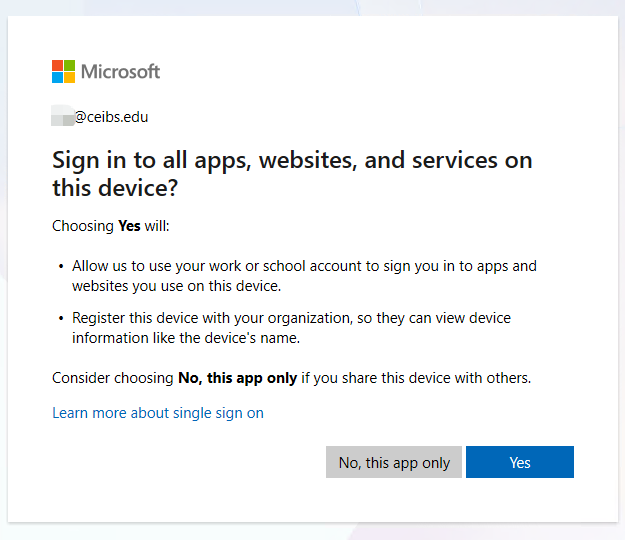Image resolution: width=625 pixels, height=540 pixels.
Task: Click the green square in Microsoft logo
Action: coord(69,65)
